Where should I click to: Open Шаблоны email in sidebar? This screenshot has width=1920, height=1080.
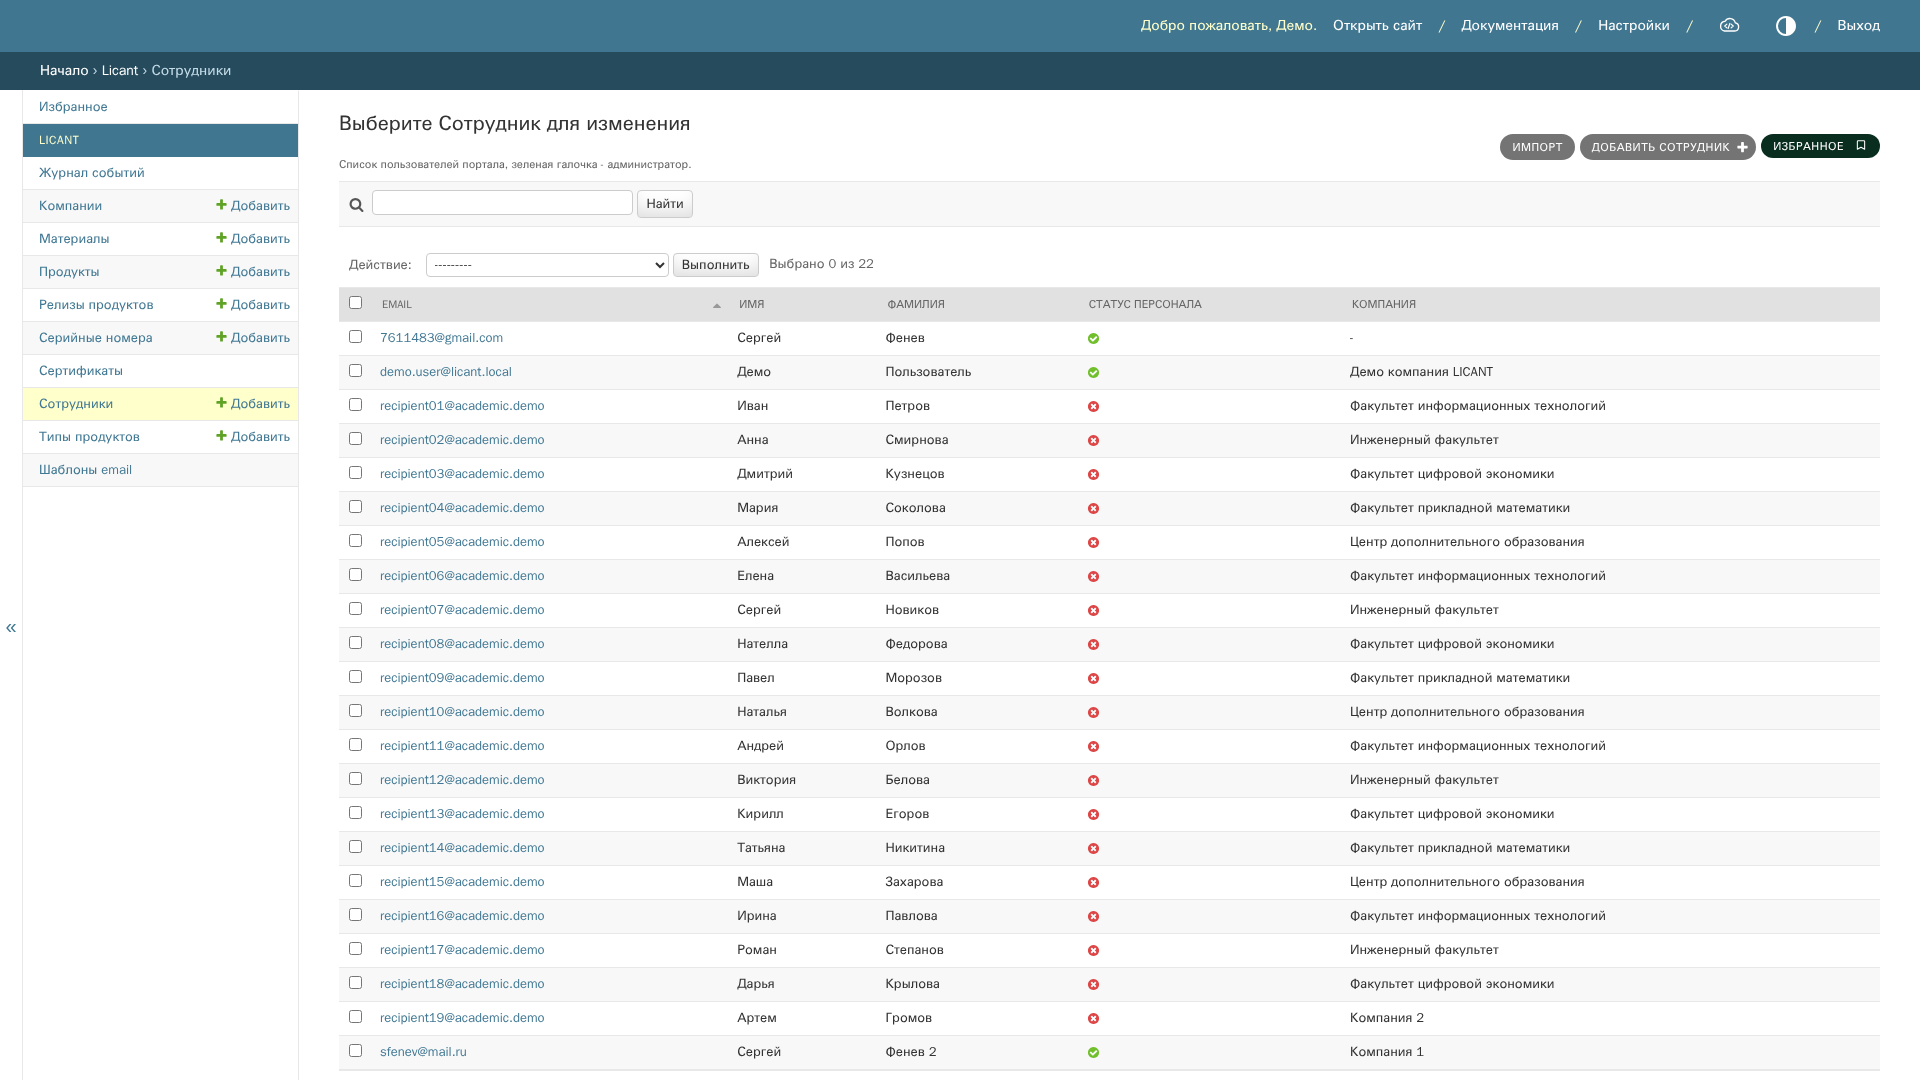pyautogui.click(x=85, y=470)
